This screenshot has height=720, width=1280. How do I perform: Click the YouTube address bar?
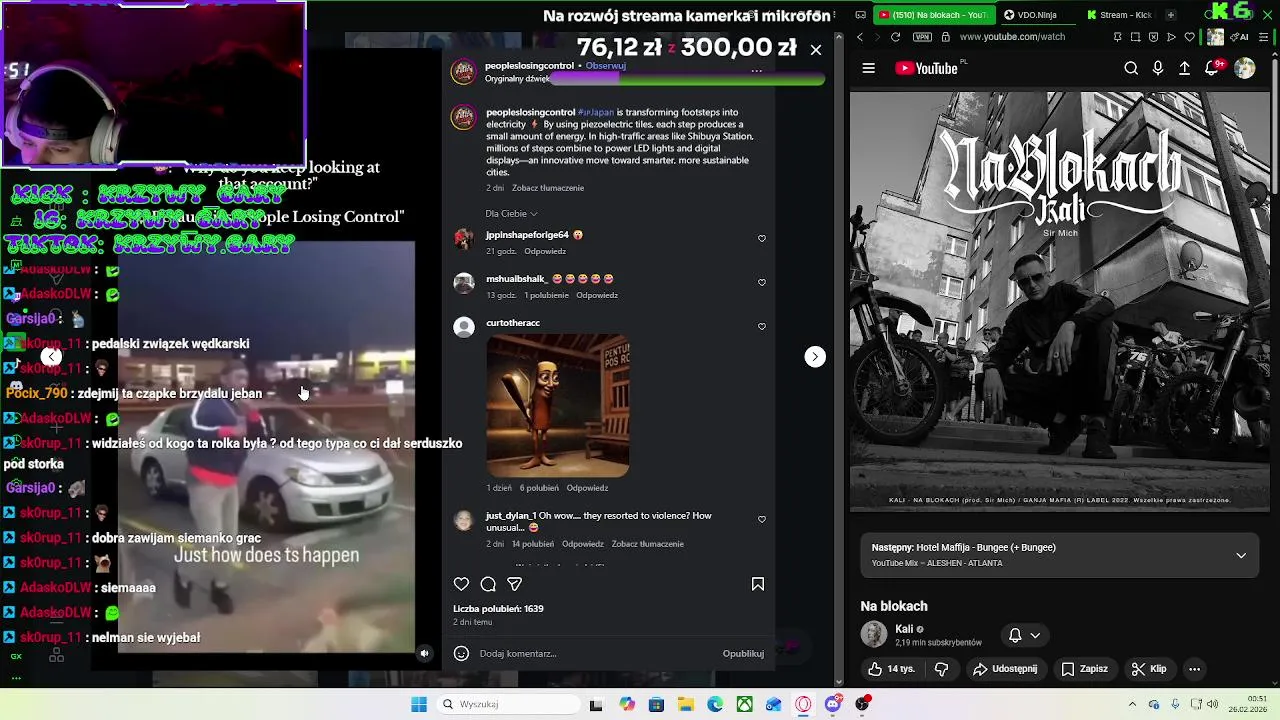1012,37
